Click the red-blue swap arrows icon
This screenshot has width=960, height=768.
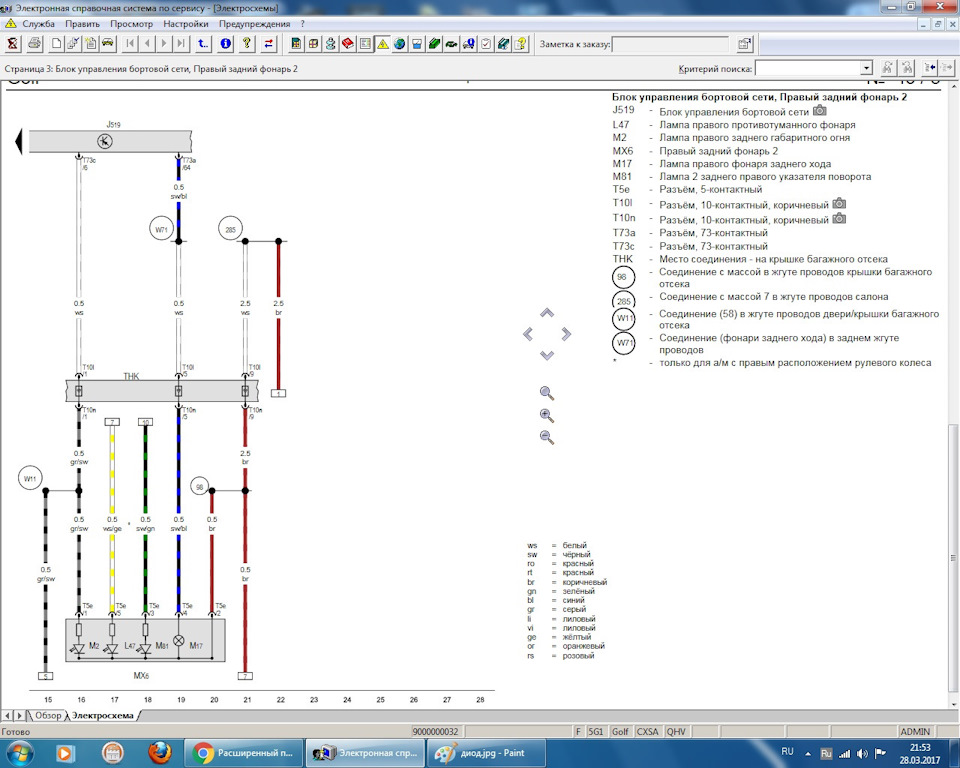click(x=269, y=43)
